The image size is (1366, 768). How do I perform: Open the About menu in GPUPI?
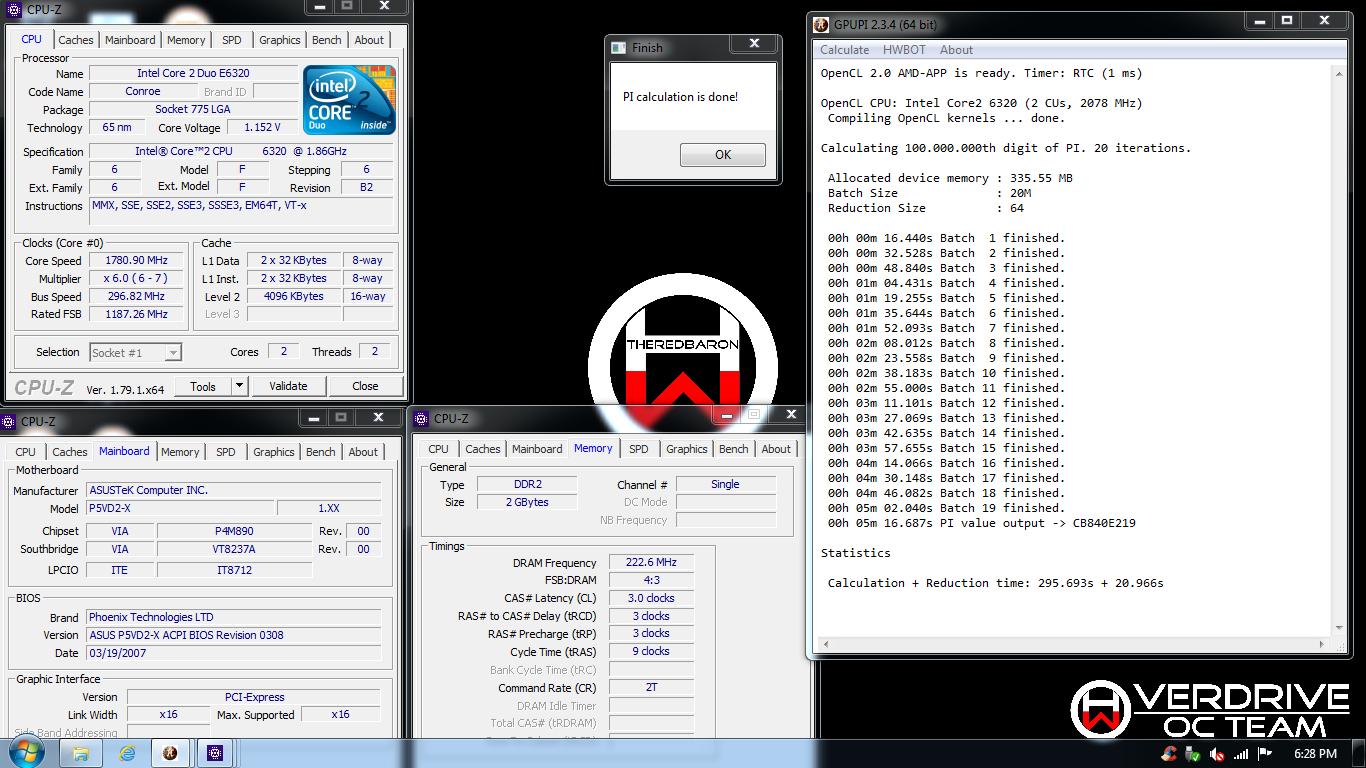point(956,50)
